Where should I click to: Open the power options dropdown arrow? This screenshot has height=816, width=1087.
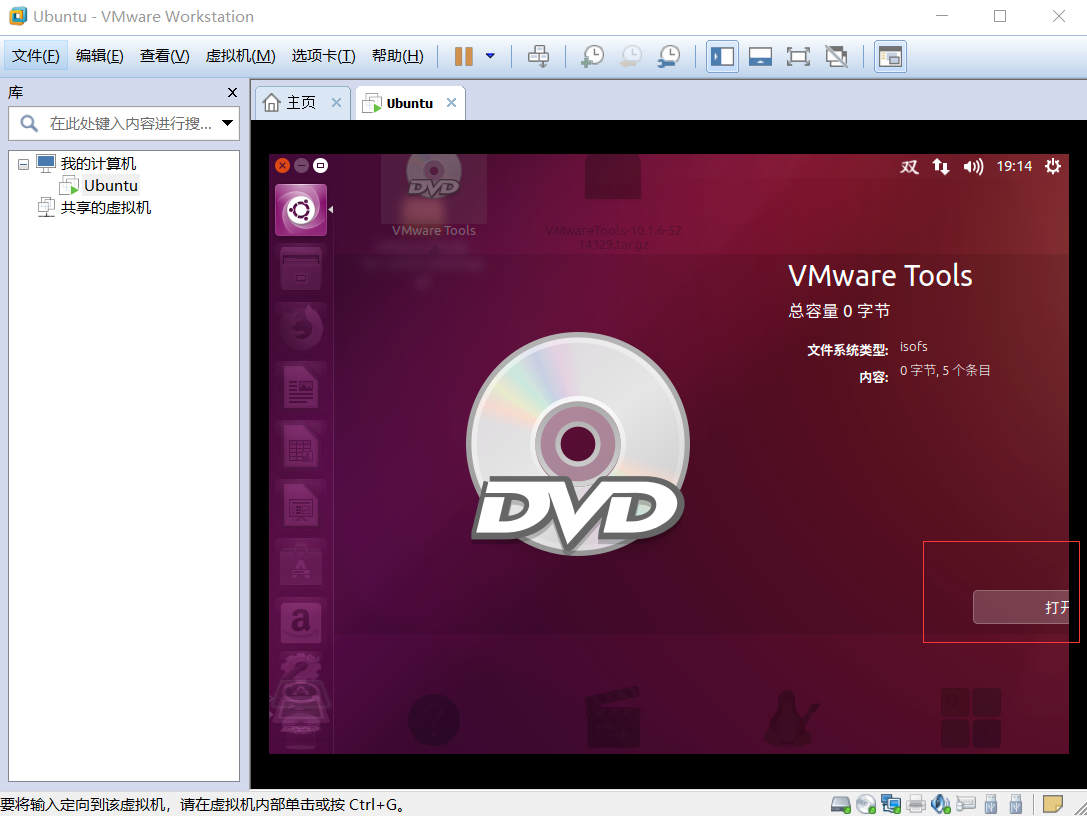(x=490, y=56)
